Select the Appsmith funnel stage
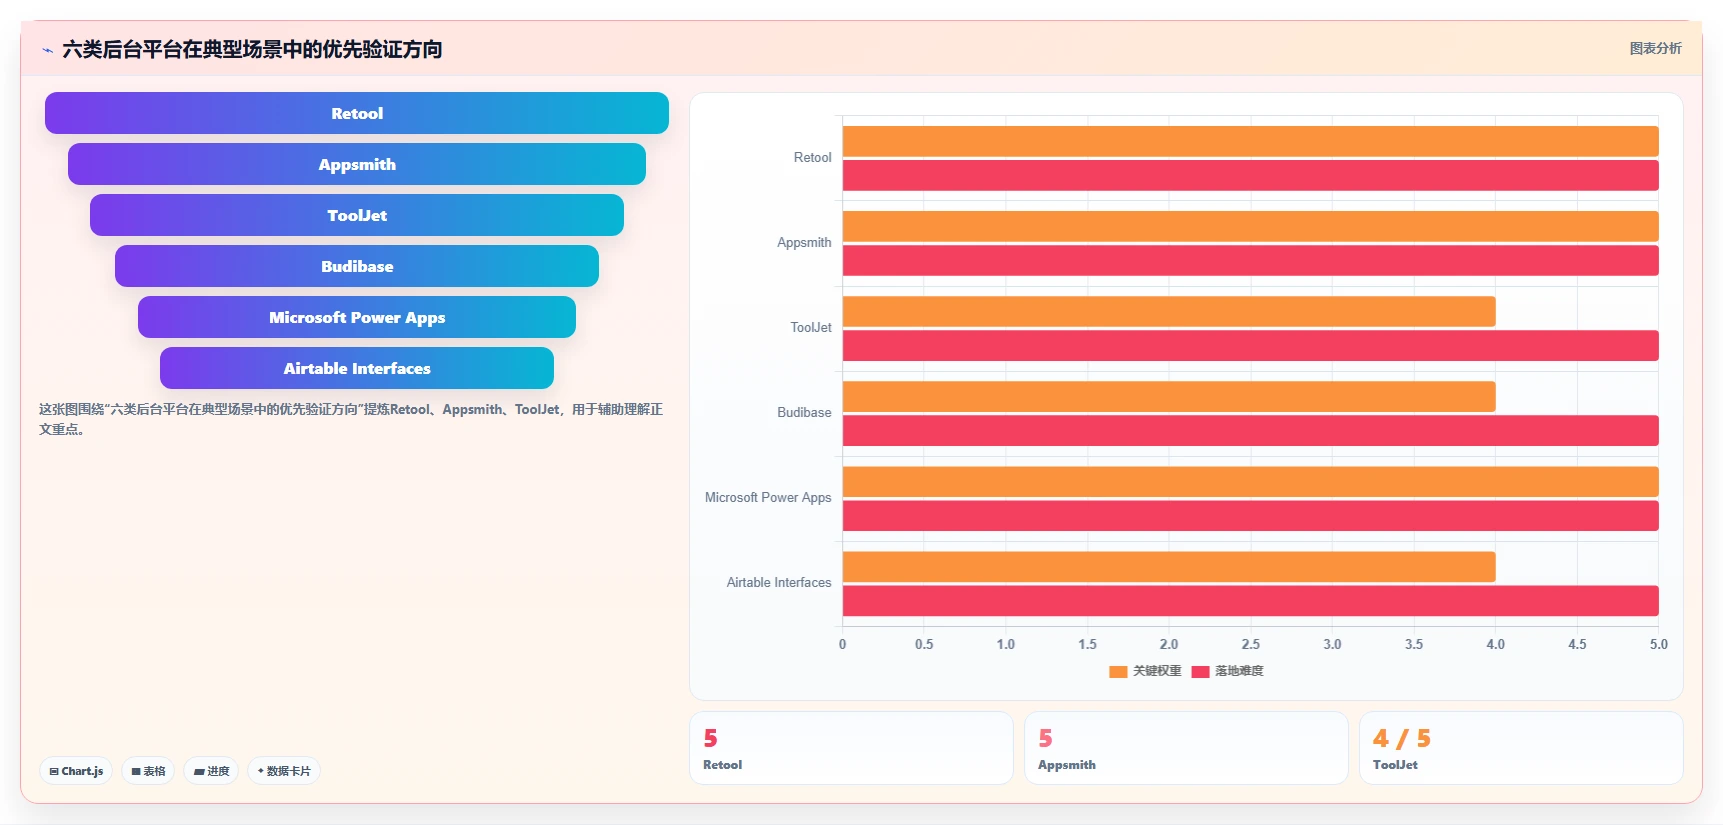Viewport: 1723px width, 825px height. (x=357, y=164)
